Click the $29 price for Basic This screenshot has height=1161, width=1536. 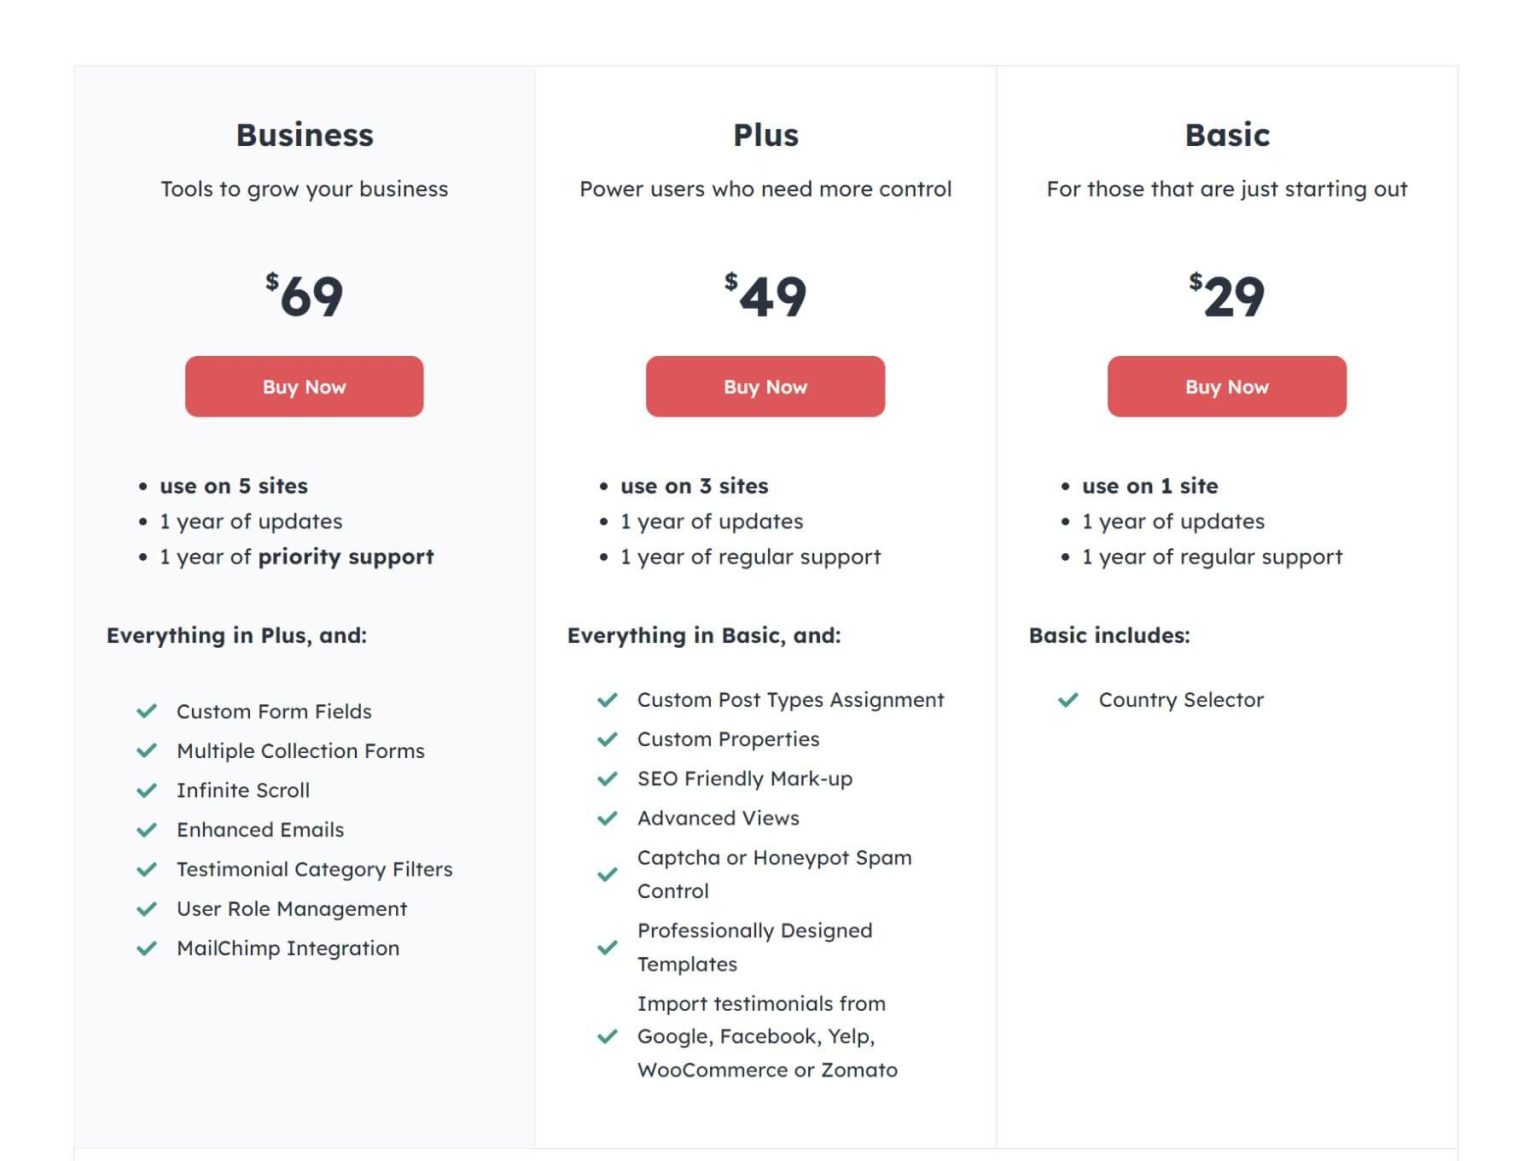pyautogui.click(x=1226, y=295)
